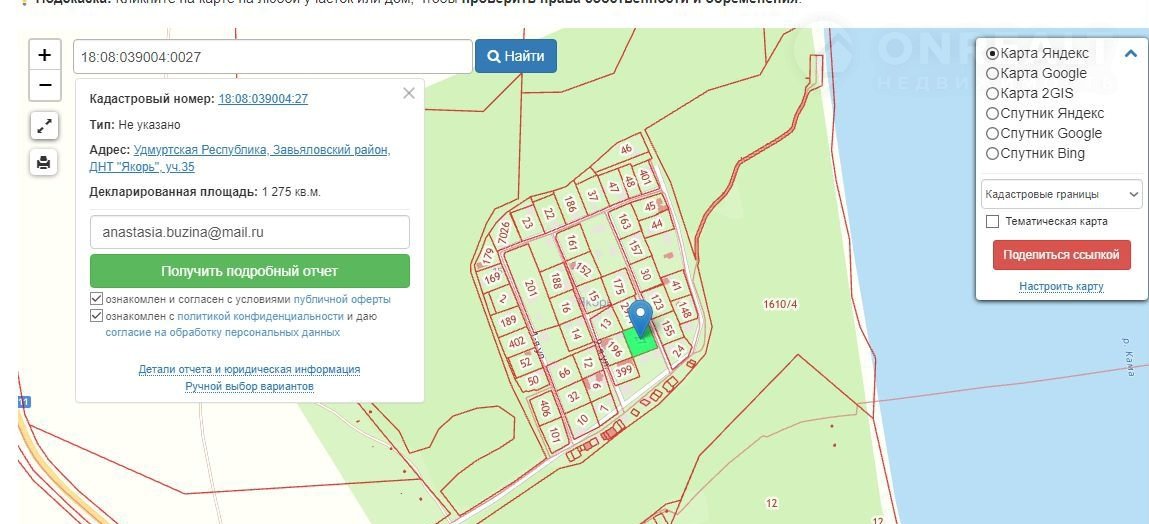
Task: Click the print map icon
Action: coord(44,162)
